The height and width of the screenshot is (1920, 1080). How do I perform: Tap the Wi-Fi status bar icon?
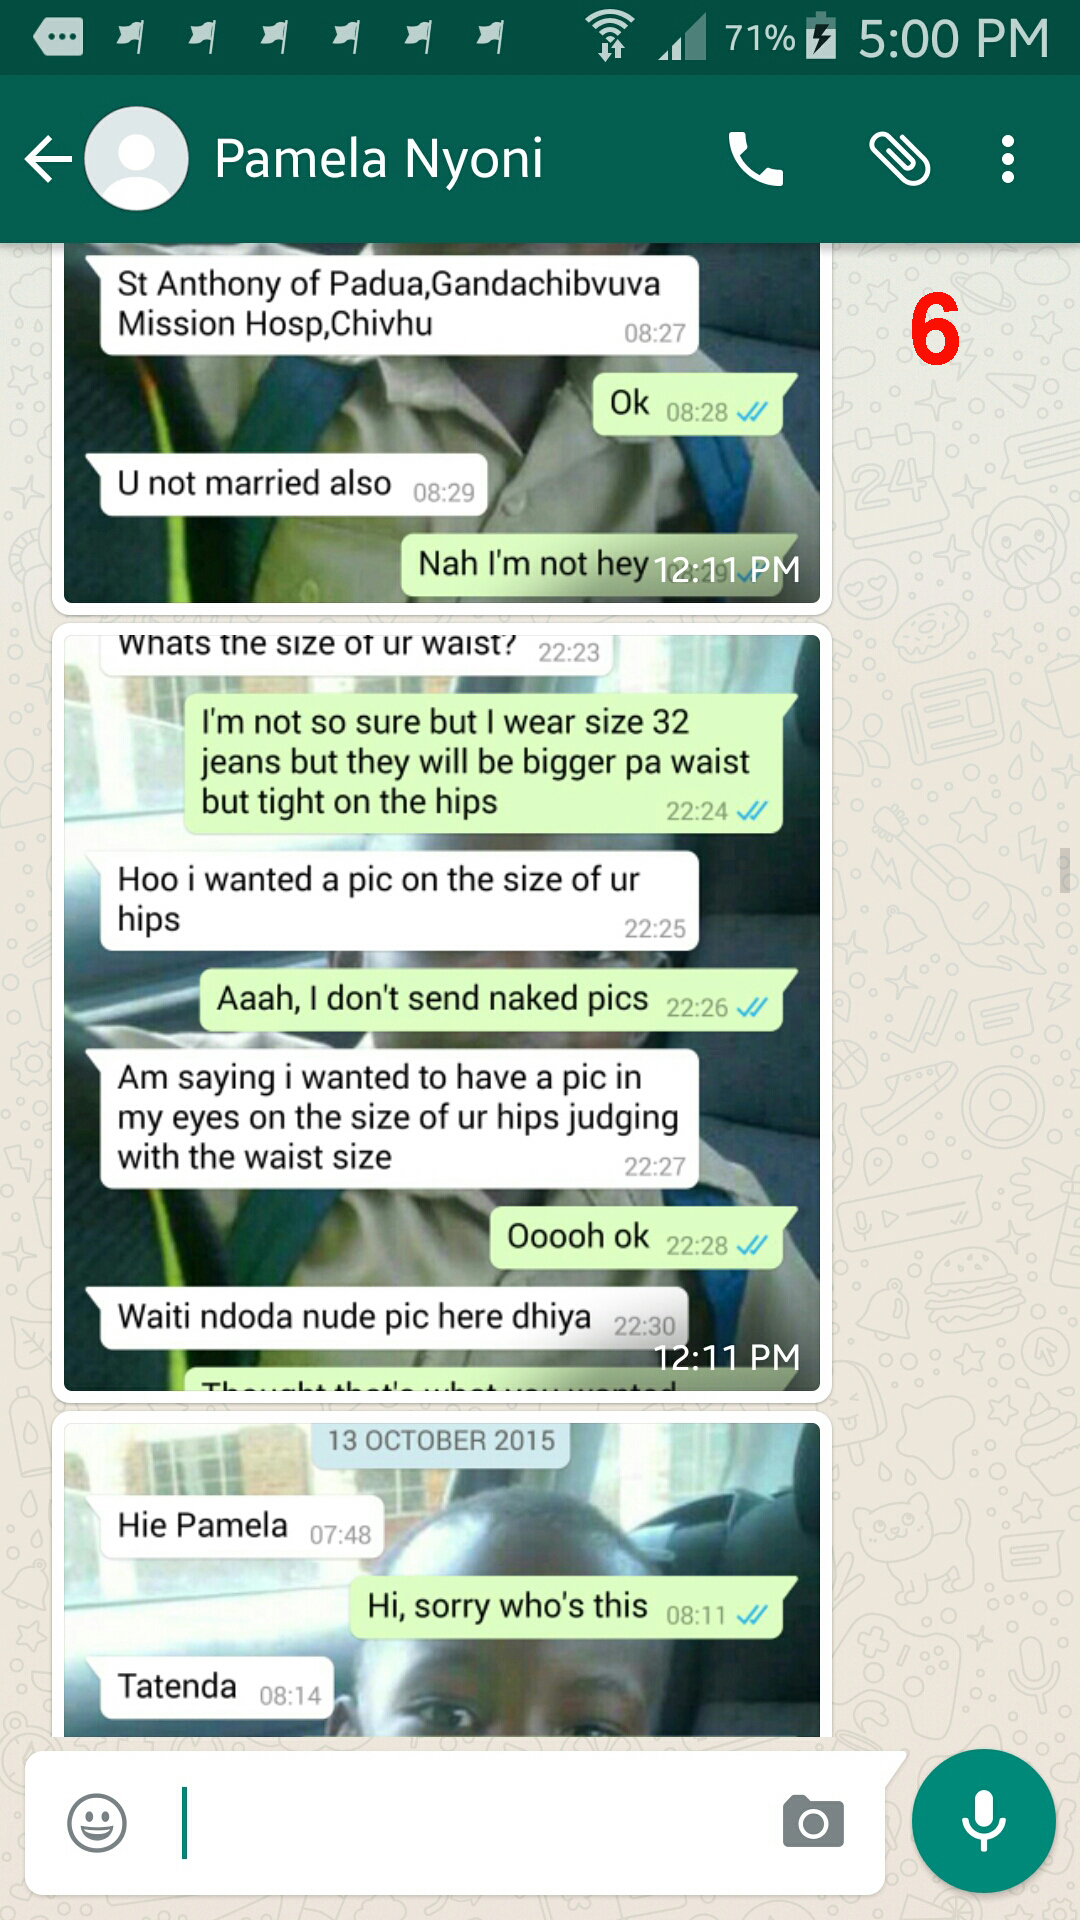[x=610, y=35]
